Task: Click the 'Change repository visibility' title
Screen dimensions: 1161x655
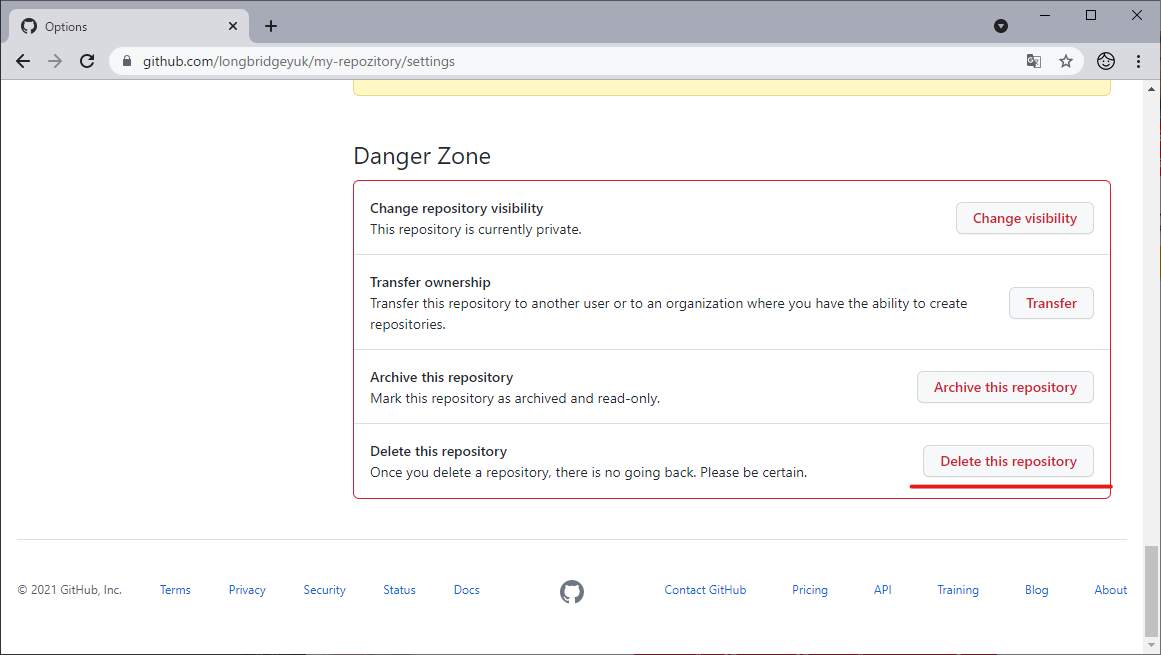Action: 456,208
